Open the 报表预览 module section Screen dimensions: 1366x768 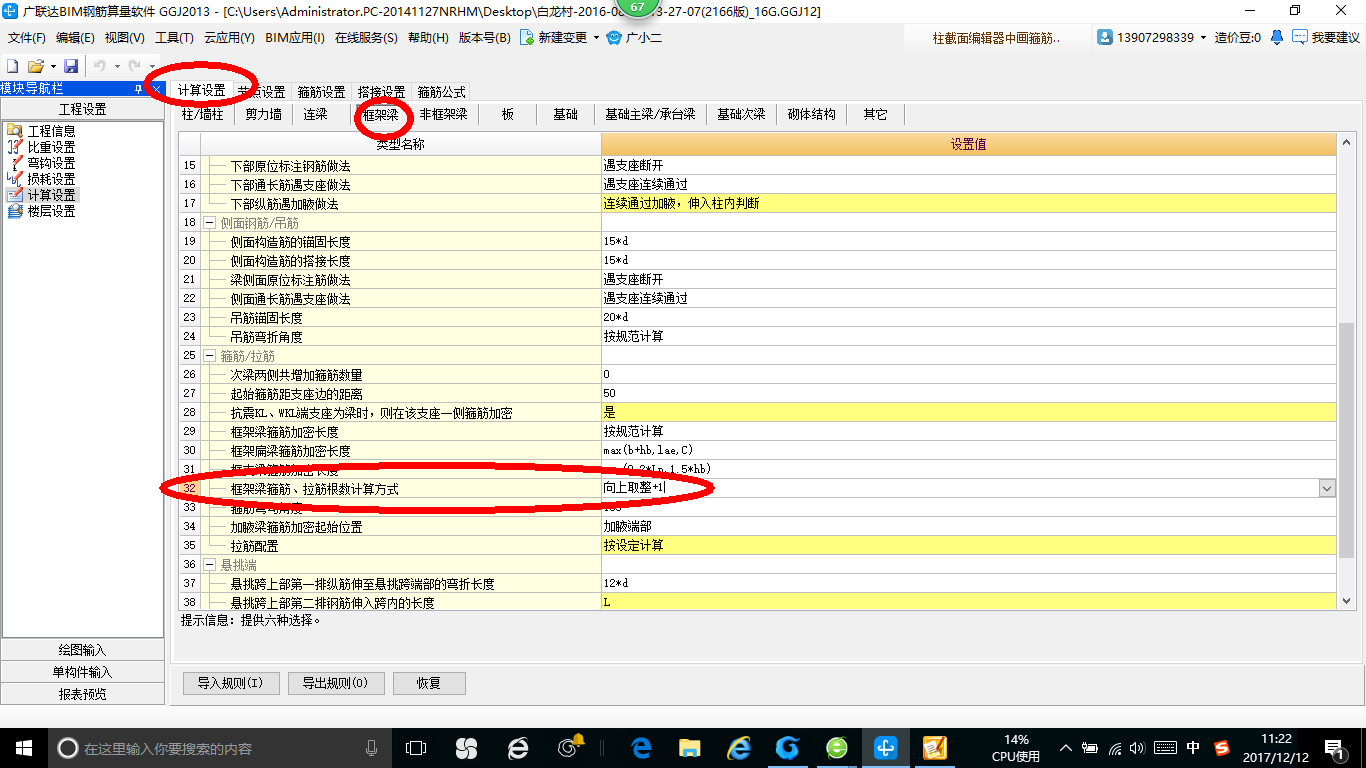point(83,694)
